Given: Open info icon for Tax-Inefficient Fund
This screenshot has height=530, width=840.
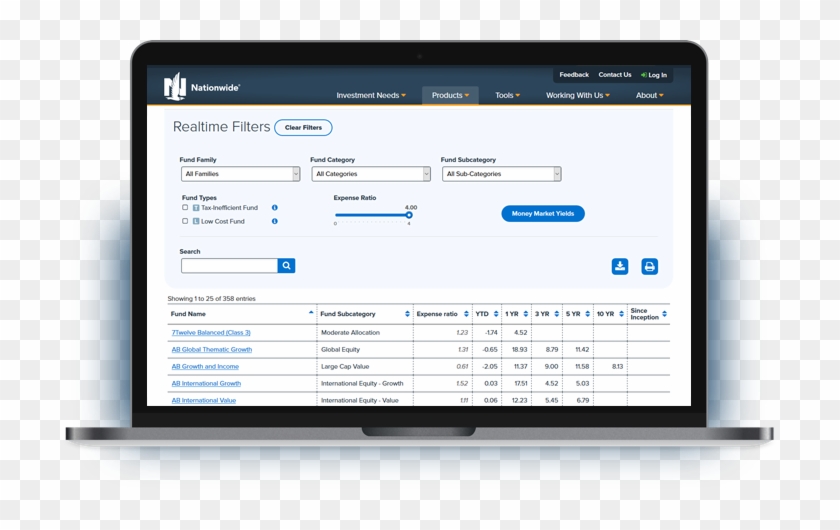Looking at the screenshot, I should click(275, 208).
